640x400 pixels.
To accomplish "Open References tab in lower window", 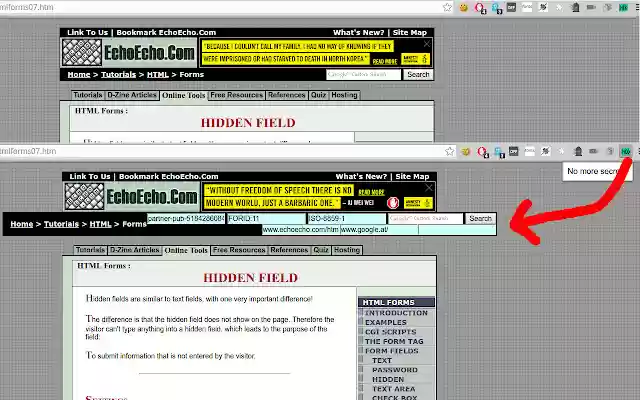I will click(289, 250).
